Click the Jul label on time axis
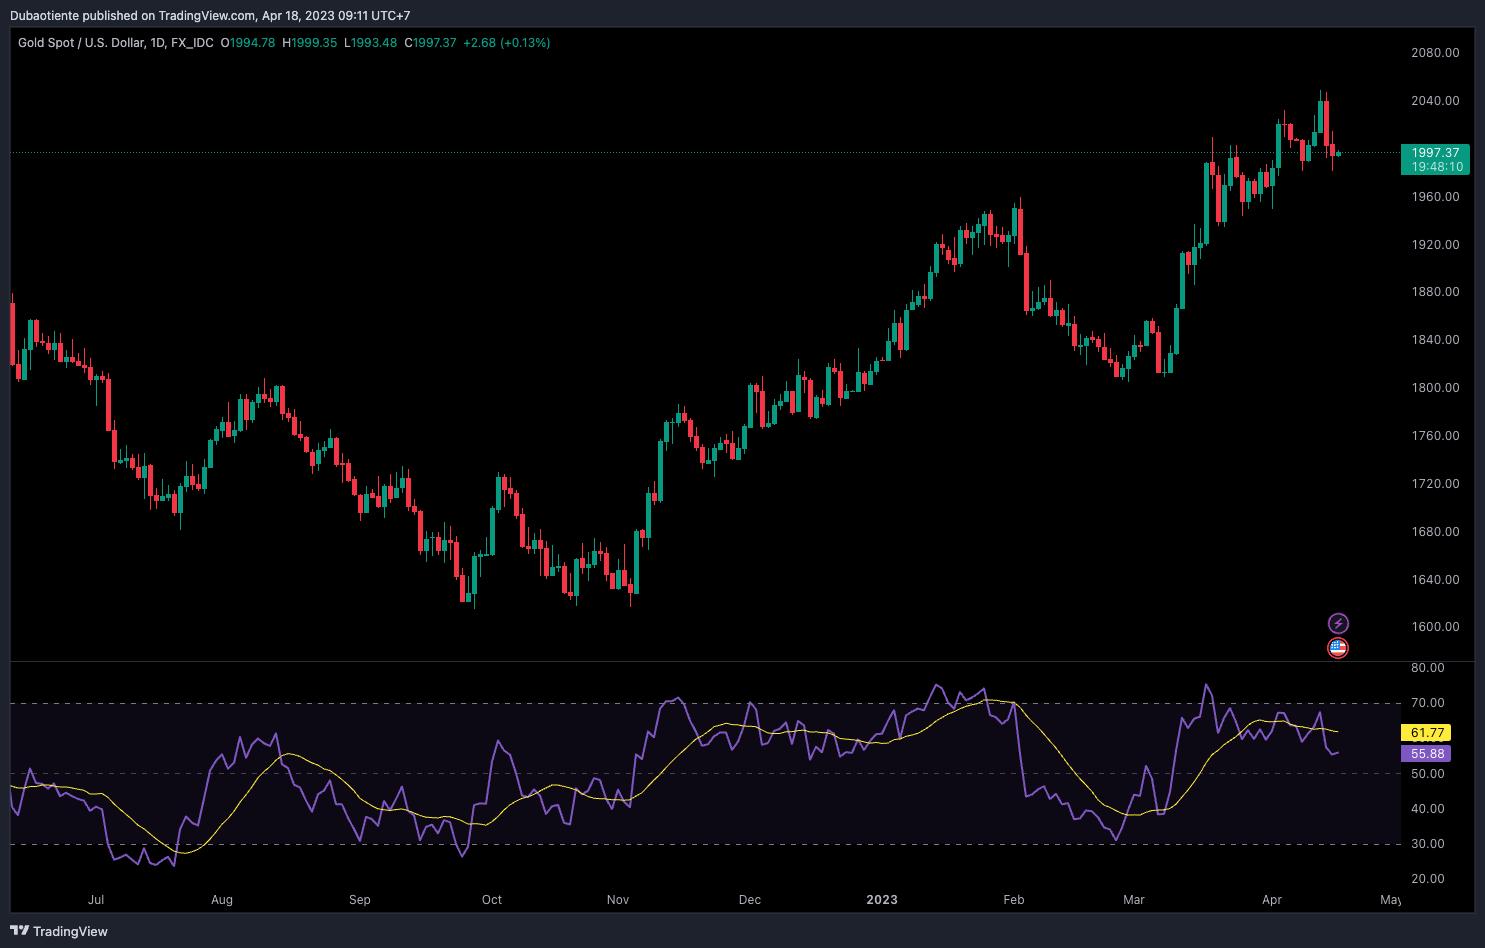This screenshot has height=948, width=1485. (x=96, y=900)
